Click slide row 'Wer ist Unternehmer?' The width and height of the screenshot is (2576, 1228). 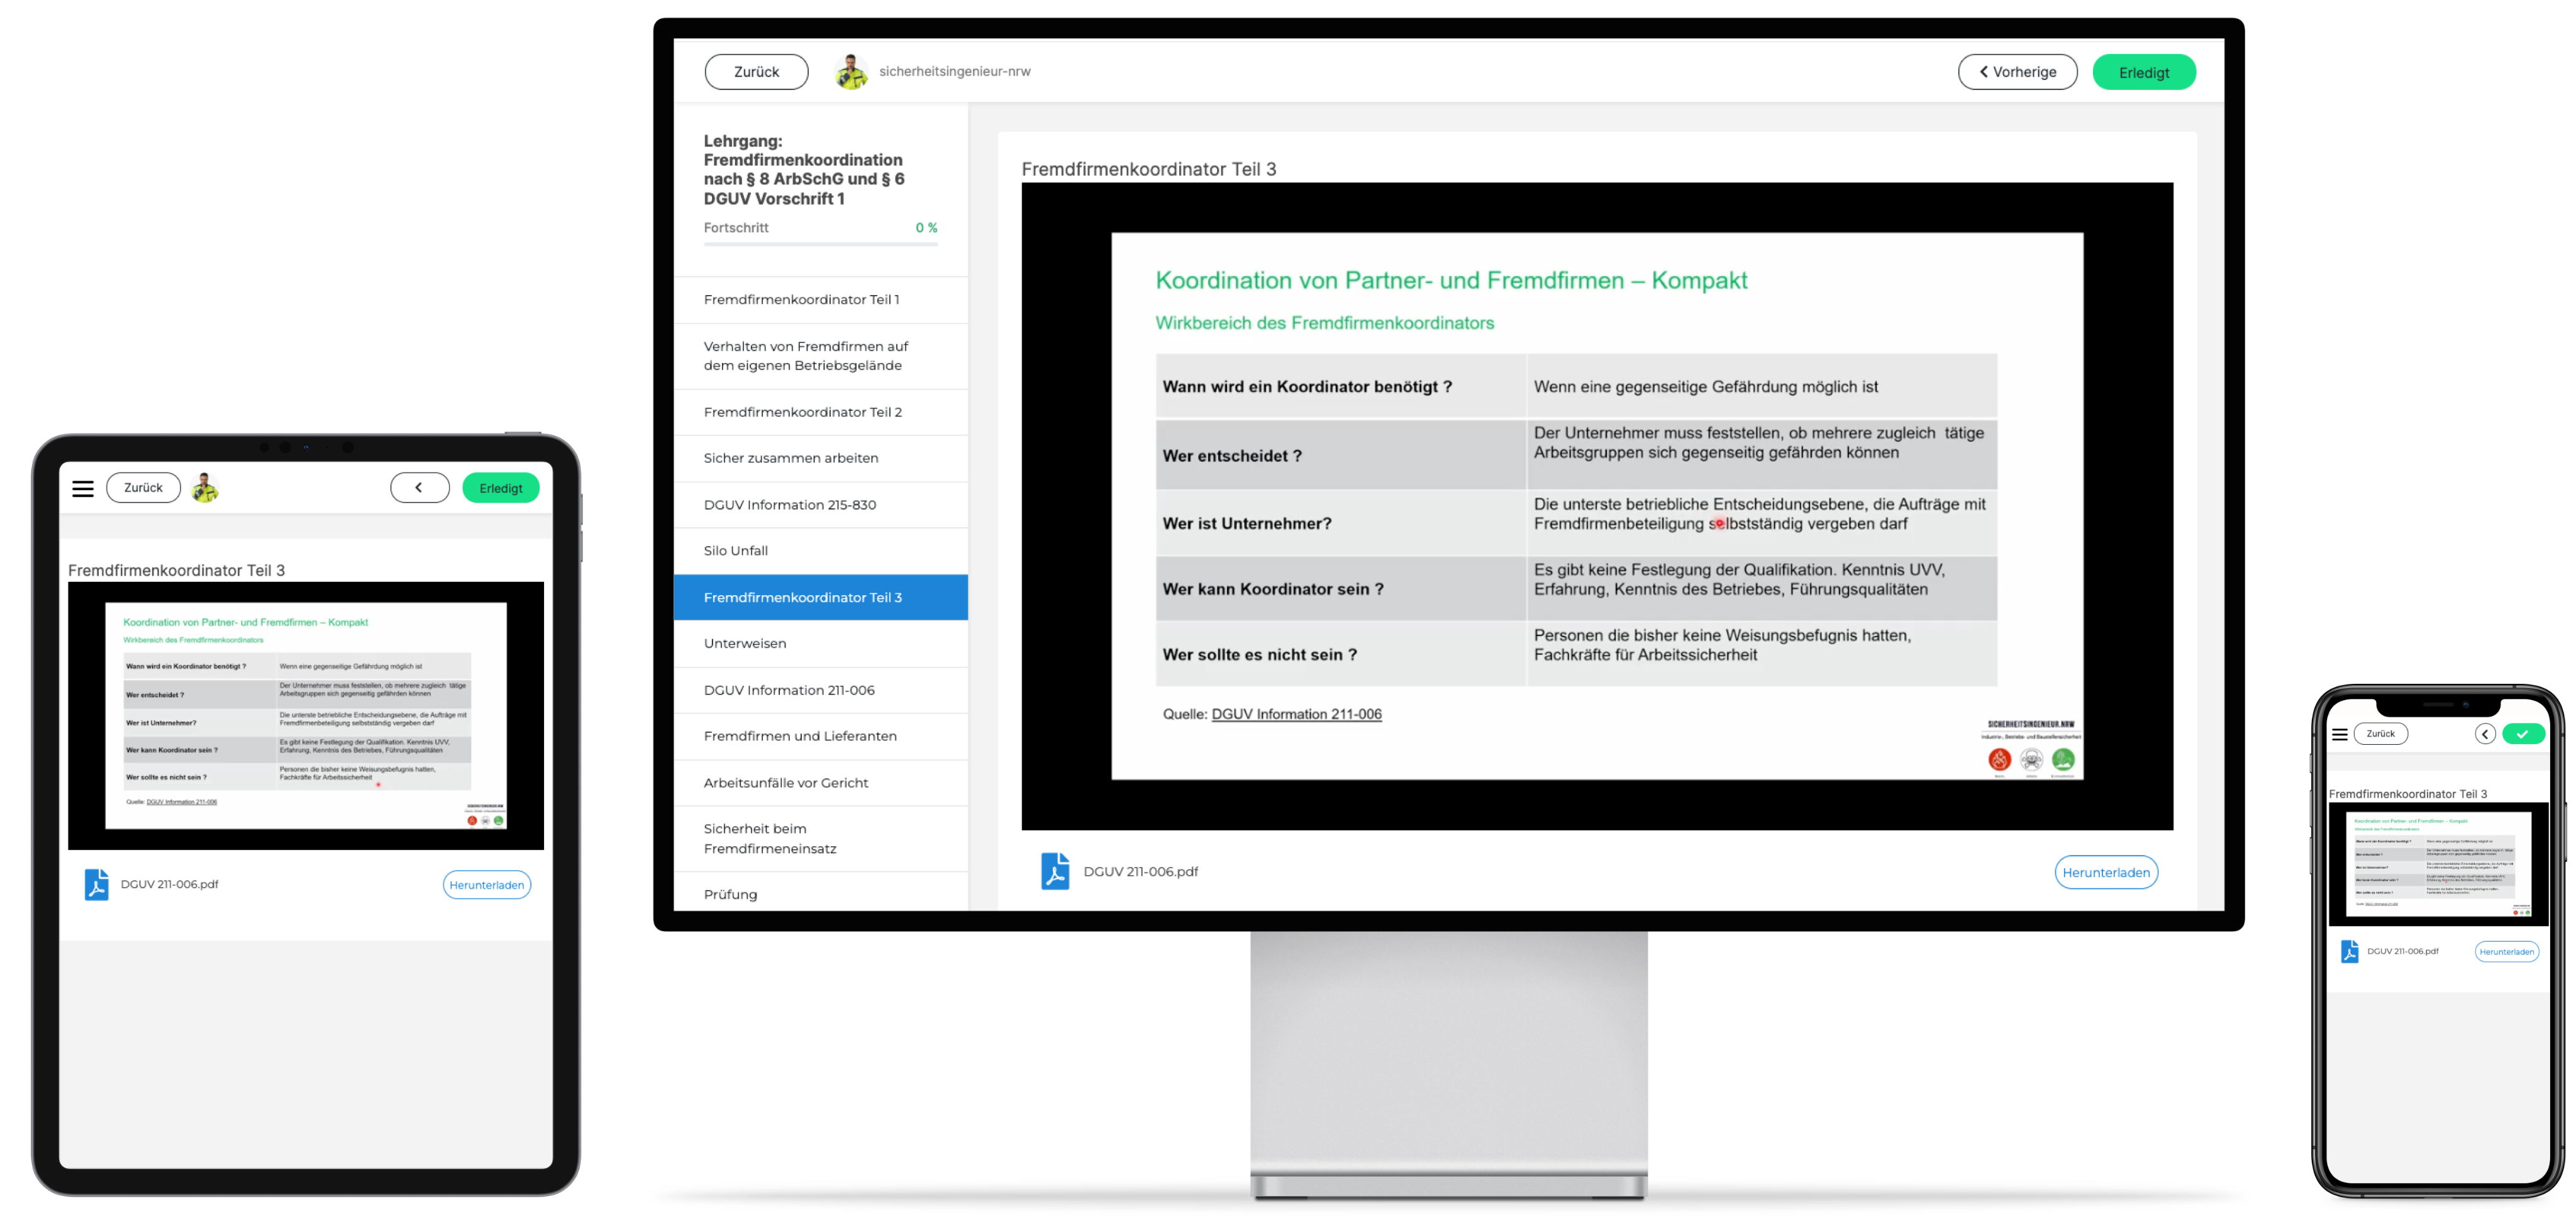point(1576,523)
